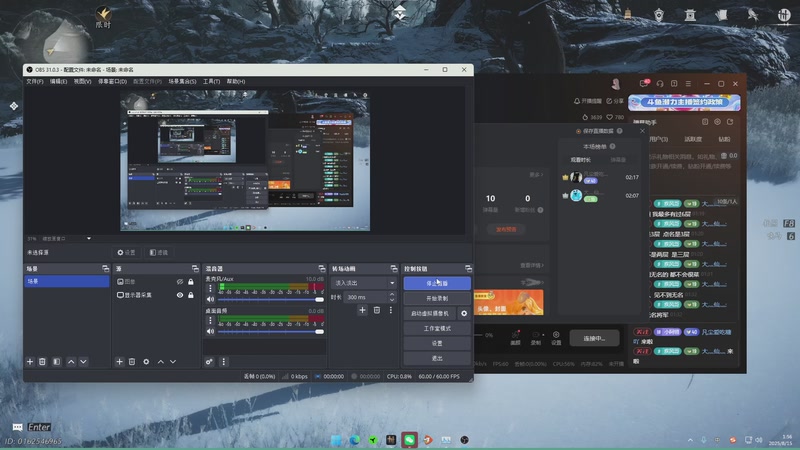Add a new scene with the plus icon in the OBS Scenes panel
Image resolution: width=800 pixels, height=450 pixels.
pyautogui.click(x=30, y=361)
